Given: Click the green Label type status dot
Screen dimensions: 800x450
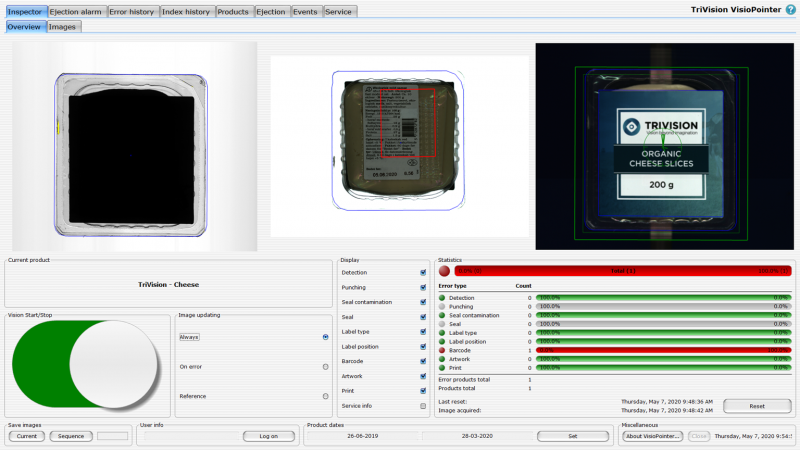Looking at the screenshot, I should pyautogui.click(x=442, y=332).
